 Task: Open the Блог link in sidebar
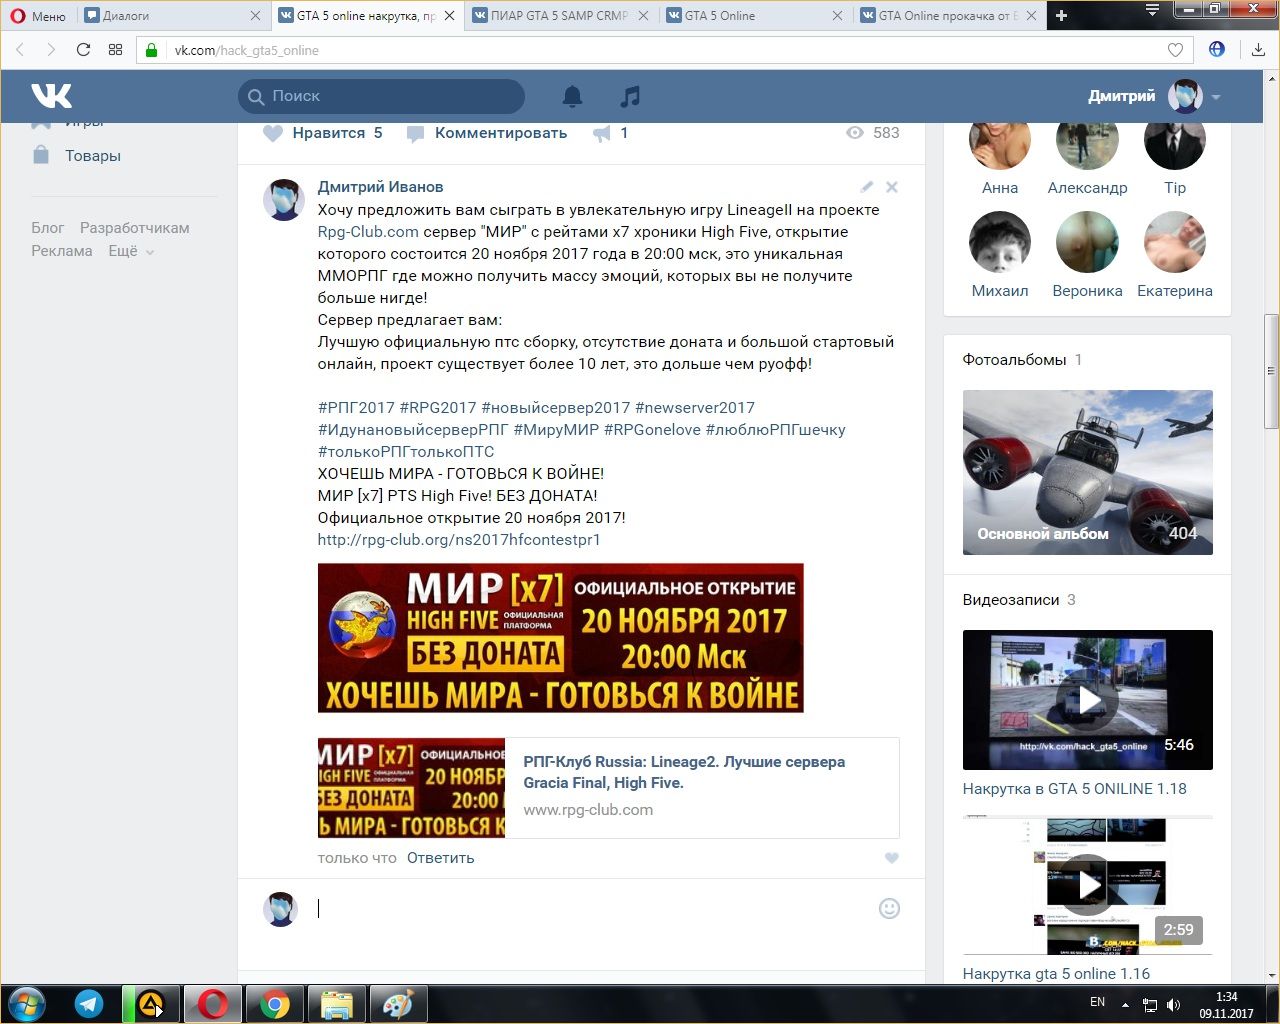coord(47,228)
